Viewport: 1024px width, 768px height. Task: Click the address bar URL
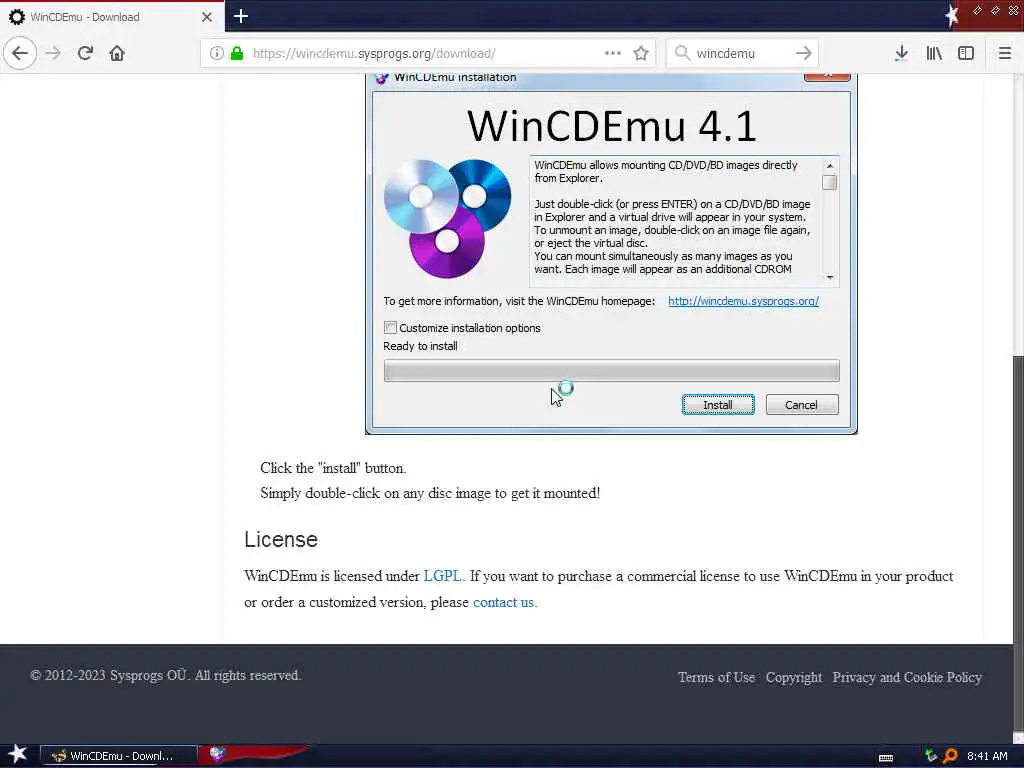point(374,53)
